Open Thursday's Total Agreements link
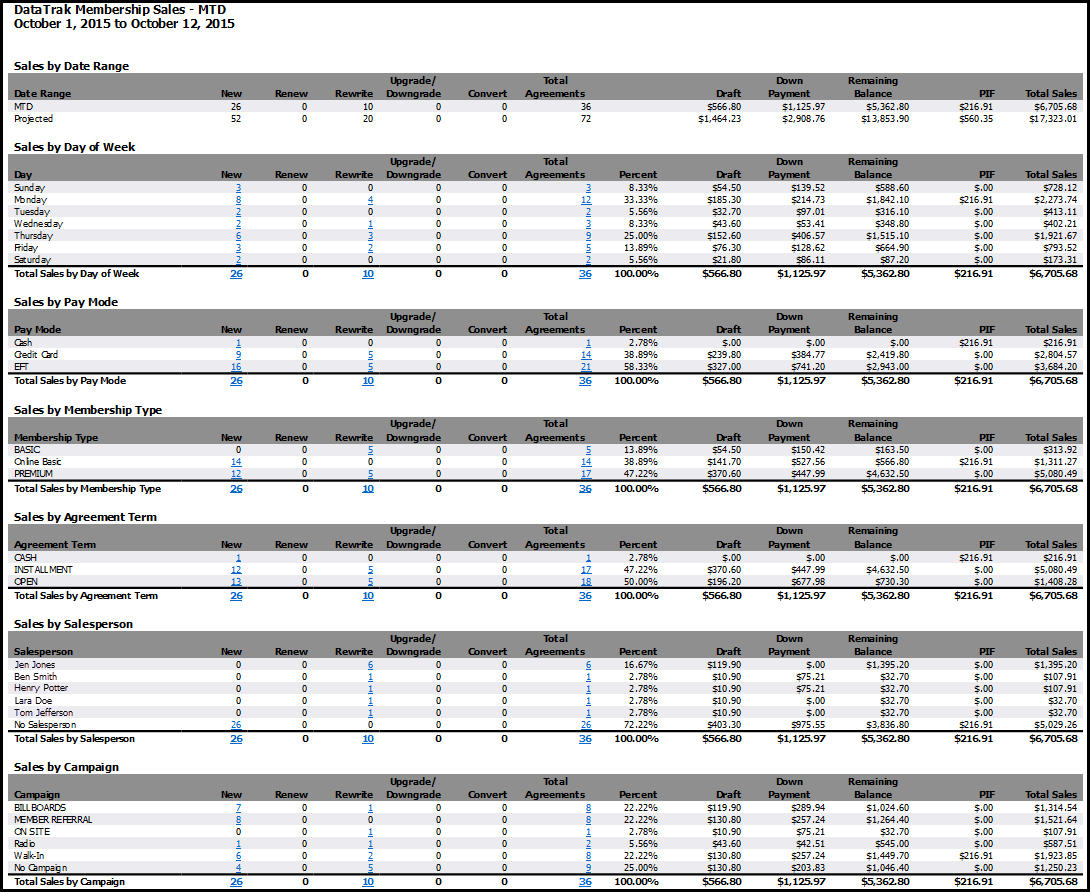Screen dimensions: 1090x892 coord(588,236)
